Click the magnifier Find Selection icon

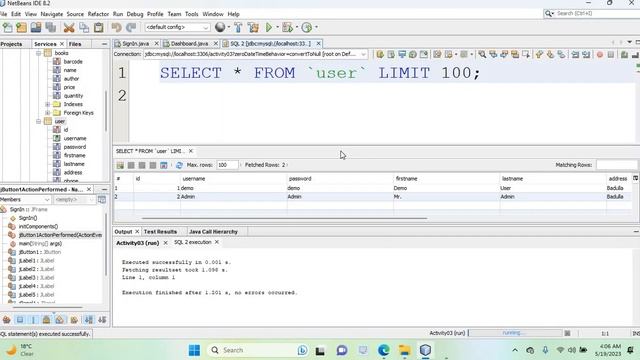point(482,54)
